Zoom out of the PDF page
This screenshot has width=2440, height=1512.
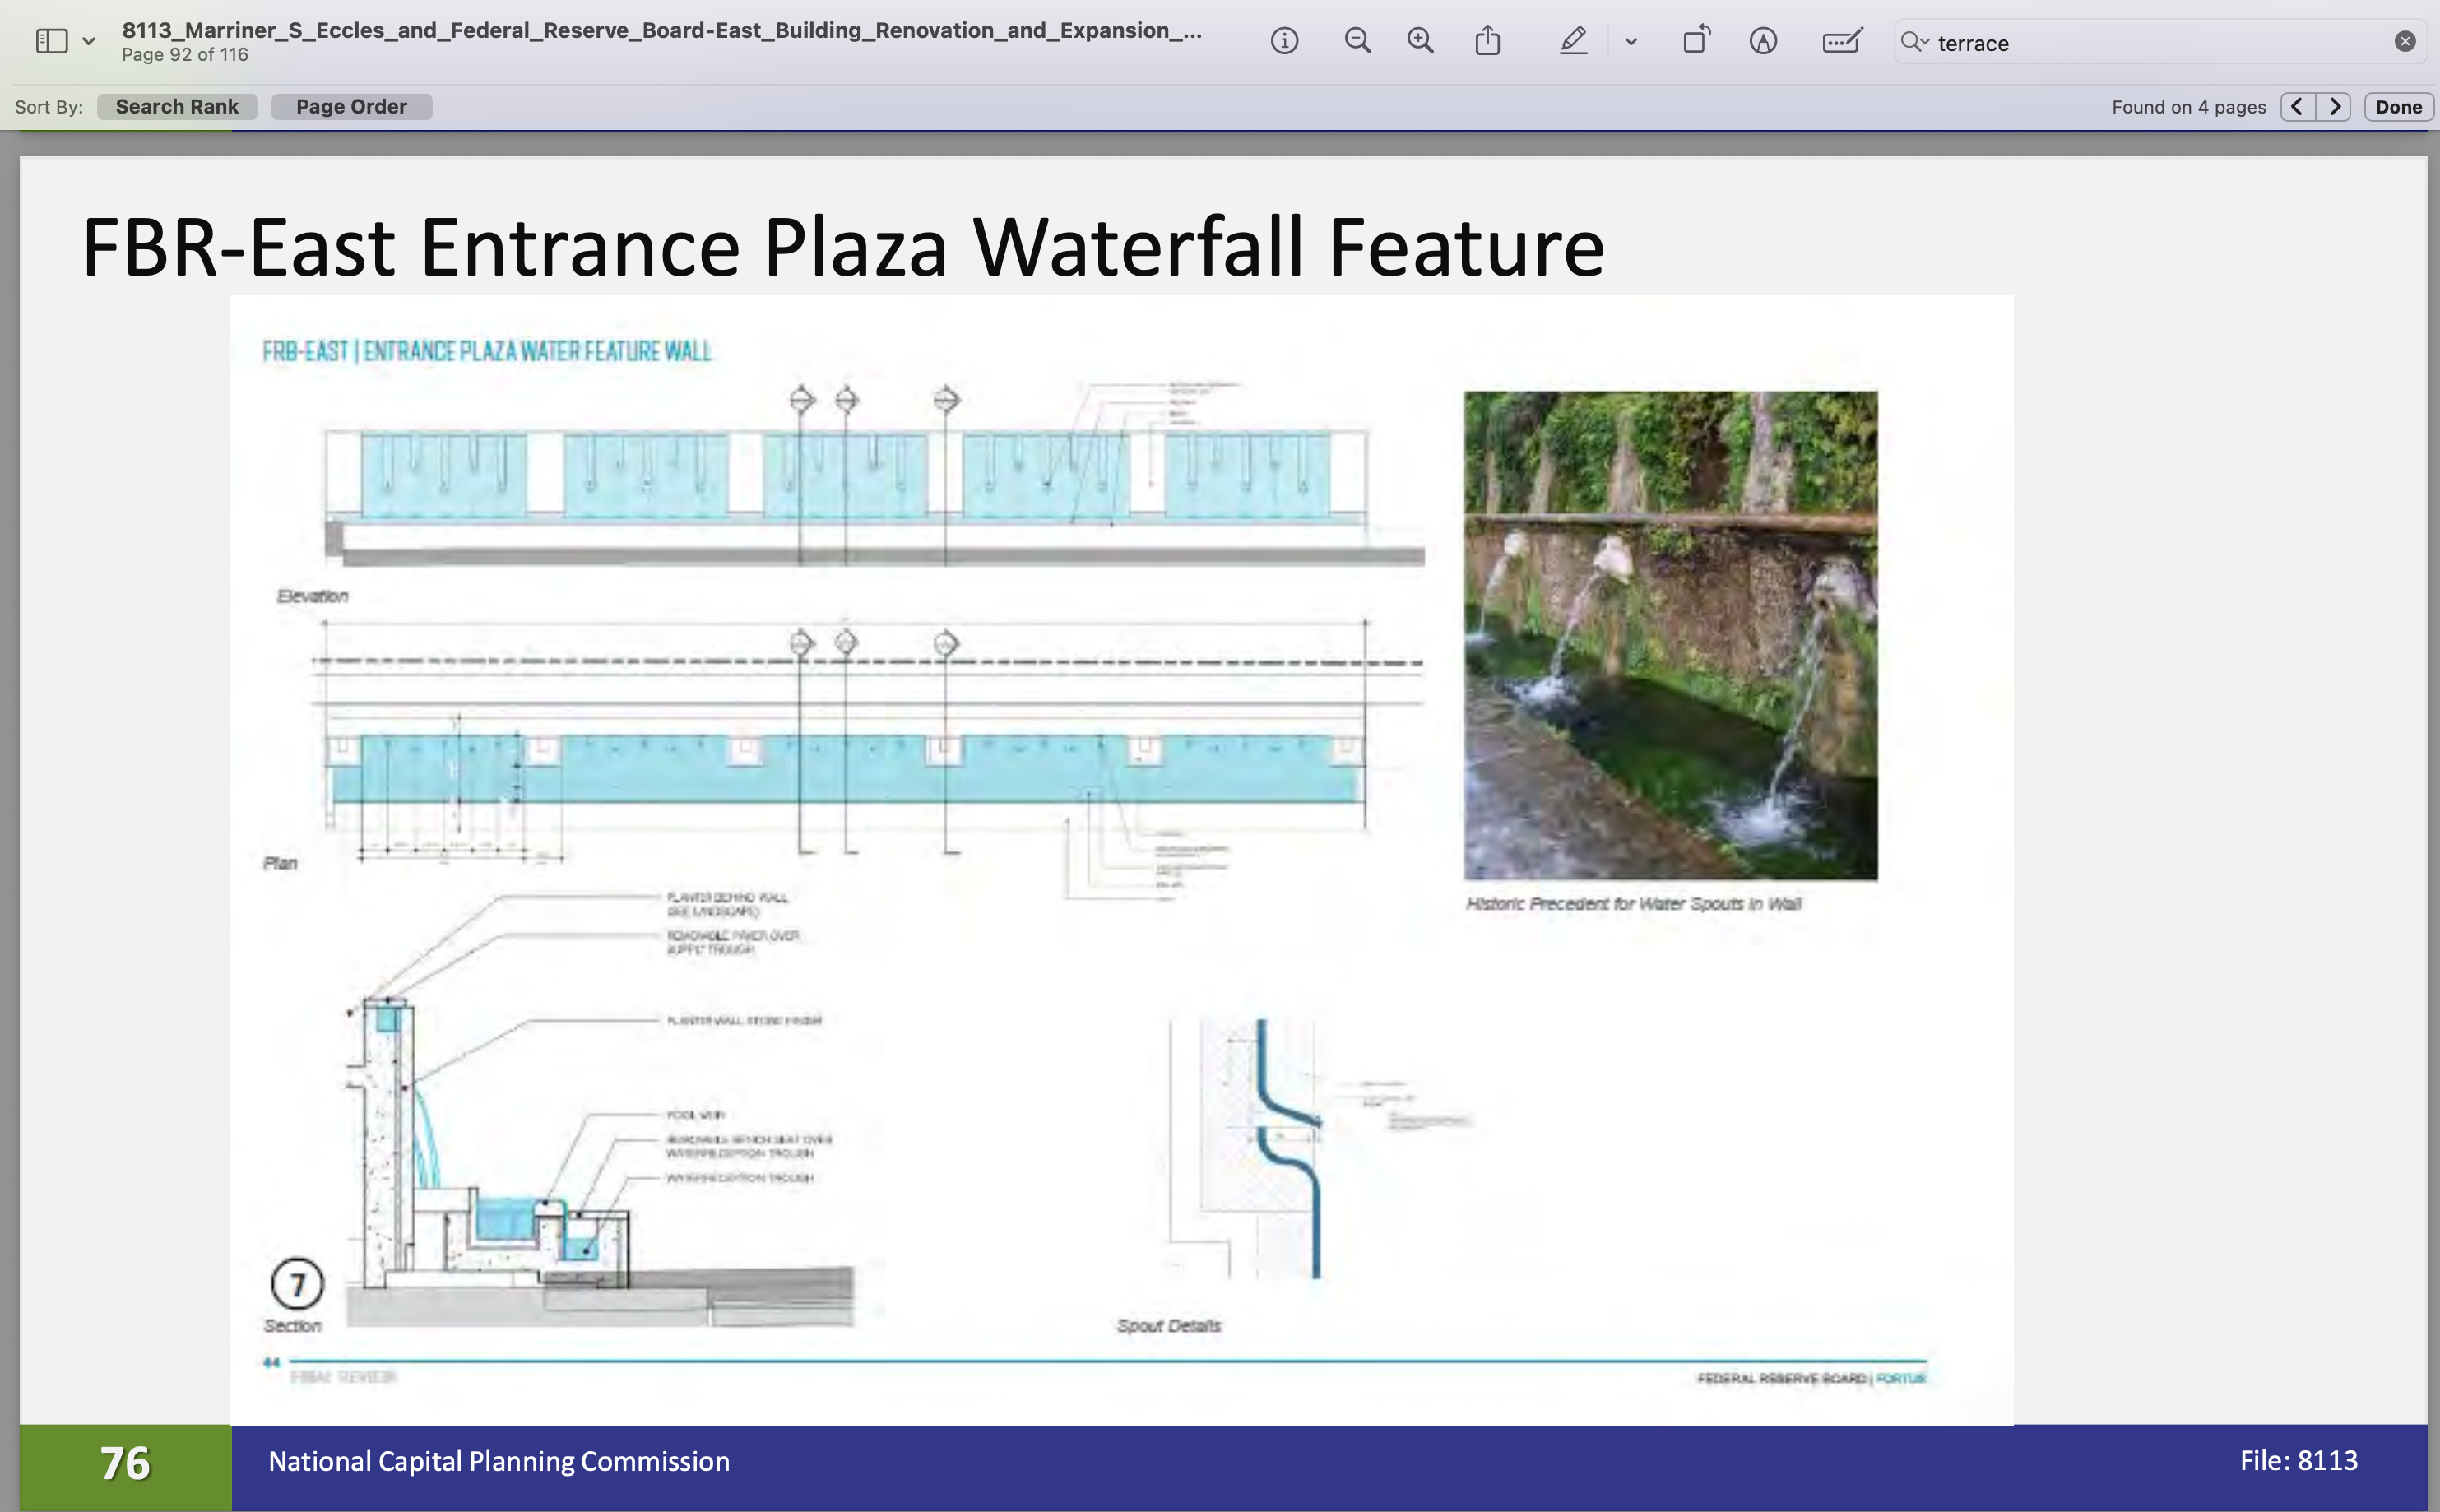pyautogui.click(x=1357, y=41)
